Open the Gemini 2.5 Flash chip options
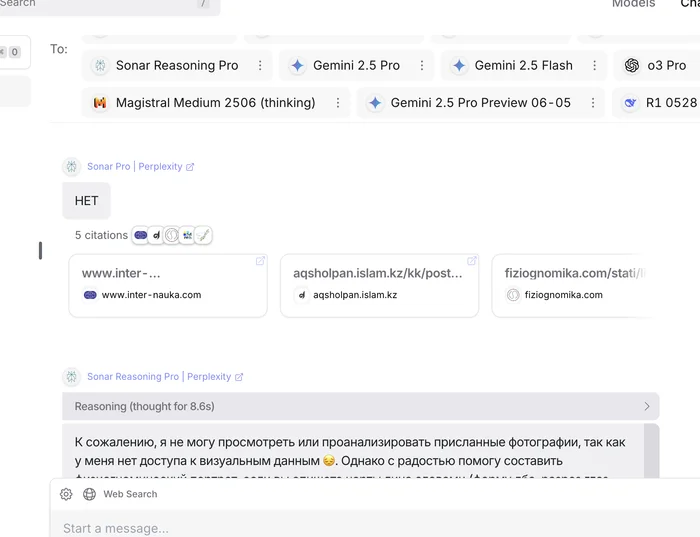Image resolution: width=700 pixels, height=537 pixels. [x=594, y=66]
